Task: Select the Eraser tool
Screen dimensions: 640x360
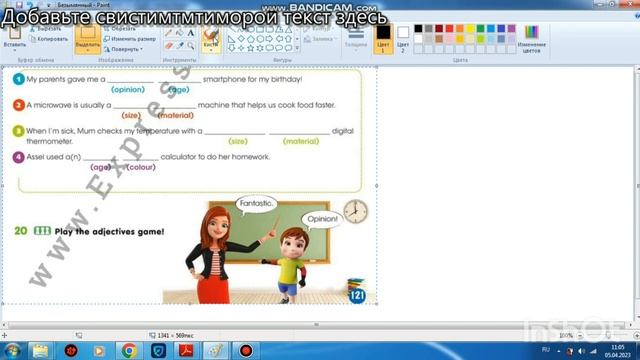Action: click(x=169, y=46)
